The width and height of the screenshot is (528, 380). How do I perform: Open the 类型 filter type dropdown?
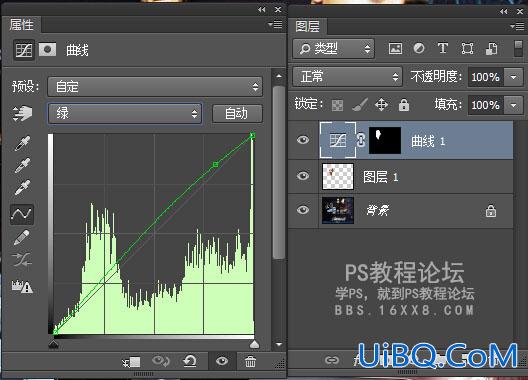click(x=334, y=49)
